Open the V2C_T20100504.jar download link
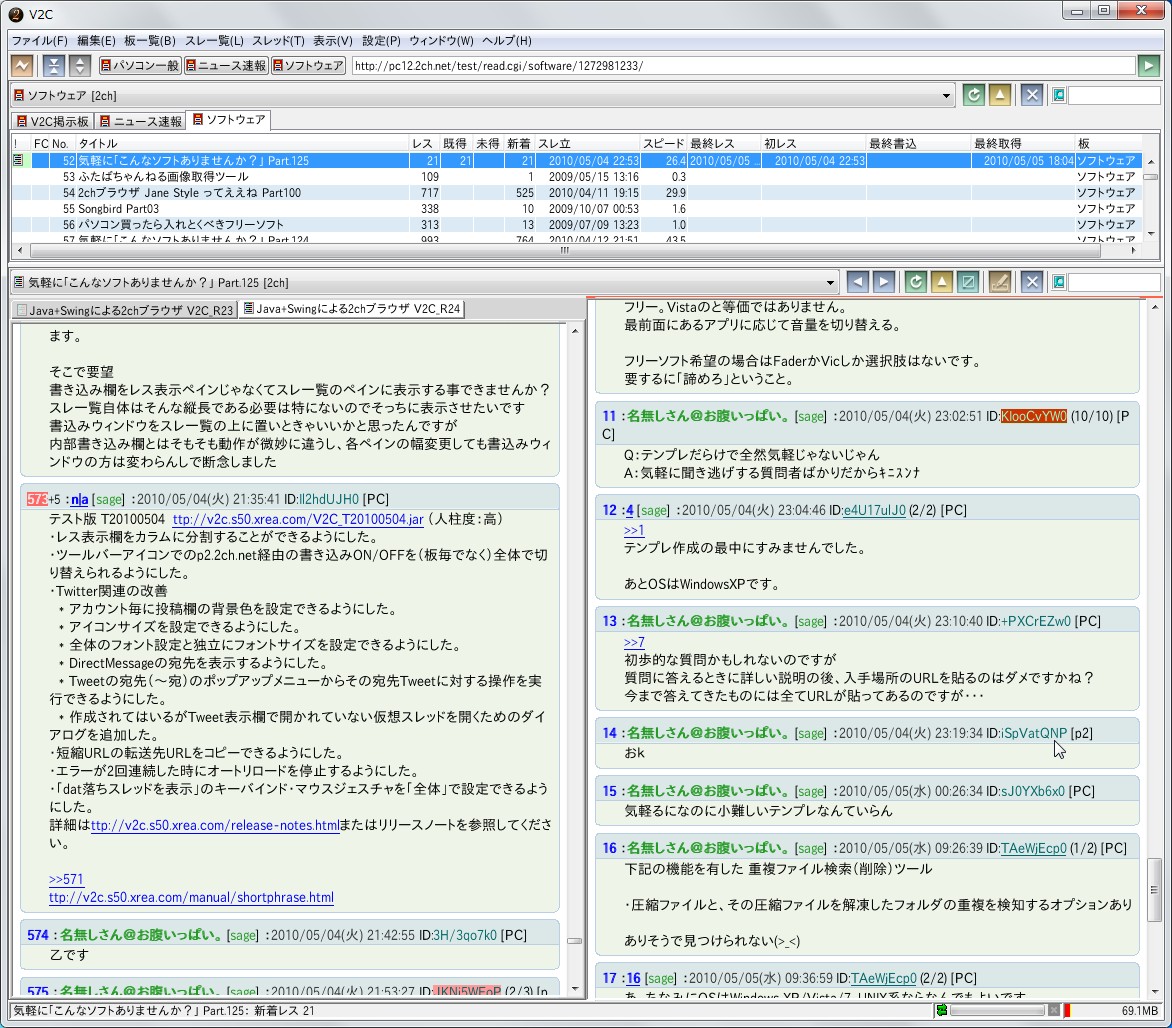The height and width of the screenshot is (1028, 1172). tap(298, 520)
